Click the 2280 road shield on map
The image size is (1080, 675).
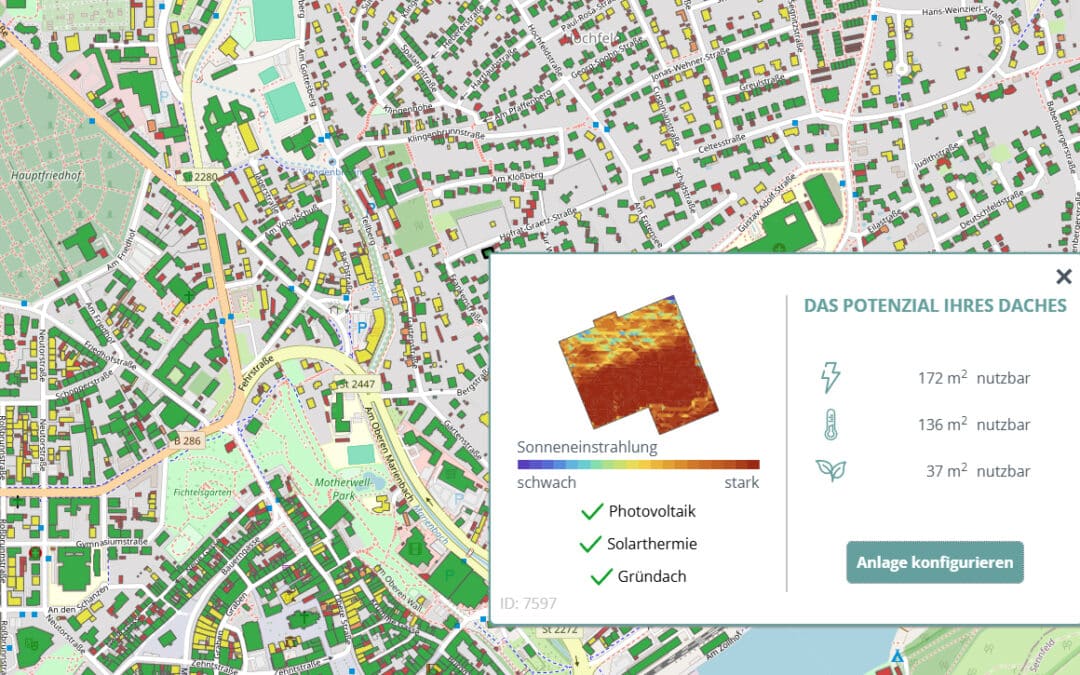click(204, 177)
